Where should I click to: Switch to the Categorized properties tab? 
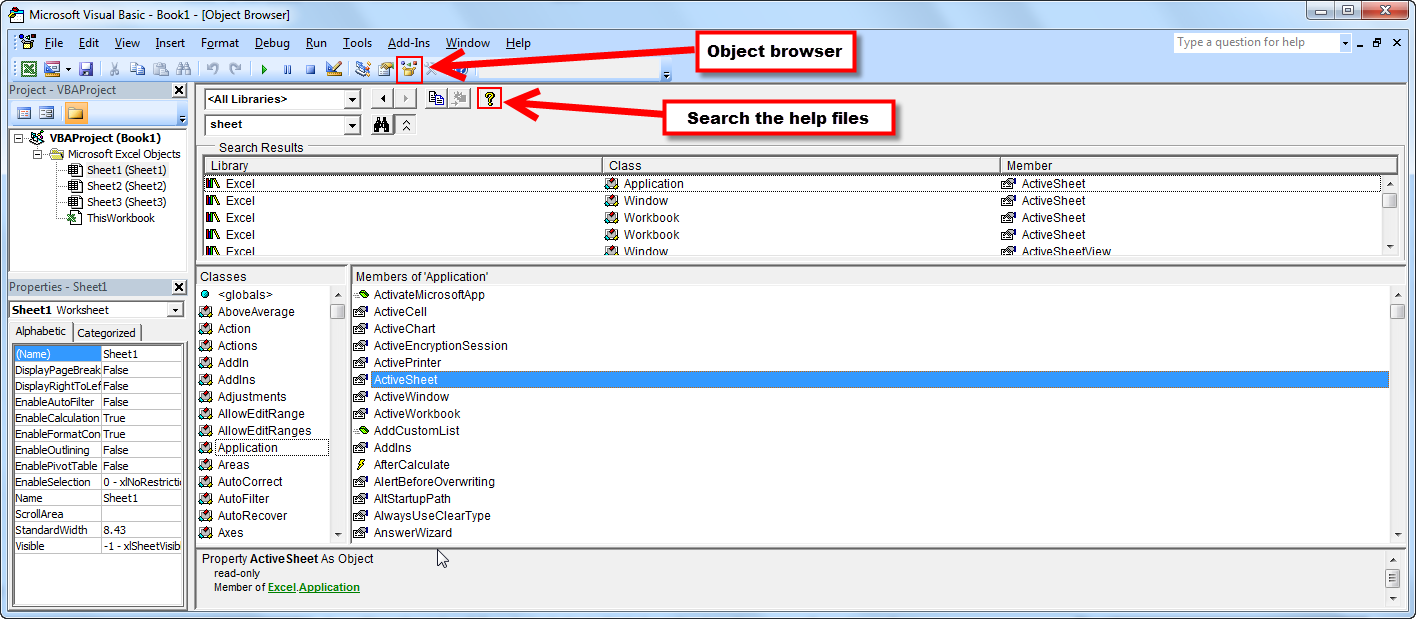[x=107, y=333]
